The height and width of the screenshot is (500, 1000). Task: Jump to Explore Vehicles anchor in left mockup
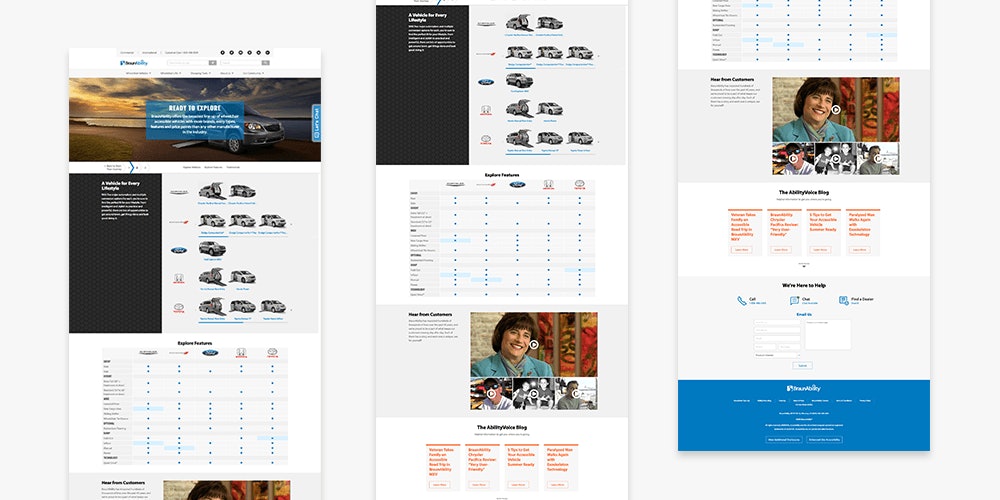[x=191, y=167]
